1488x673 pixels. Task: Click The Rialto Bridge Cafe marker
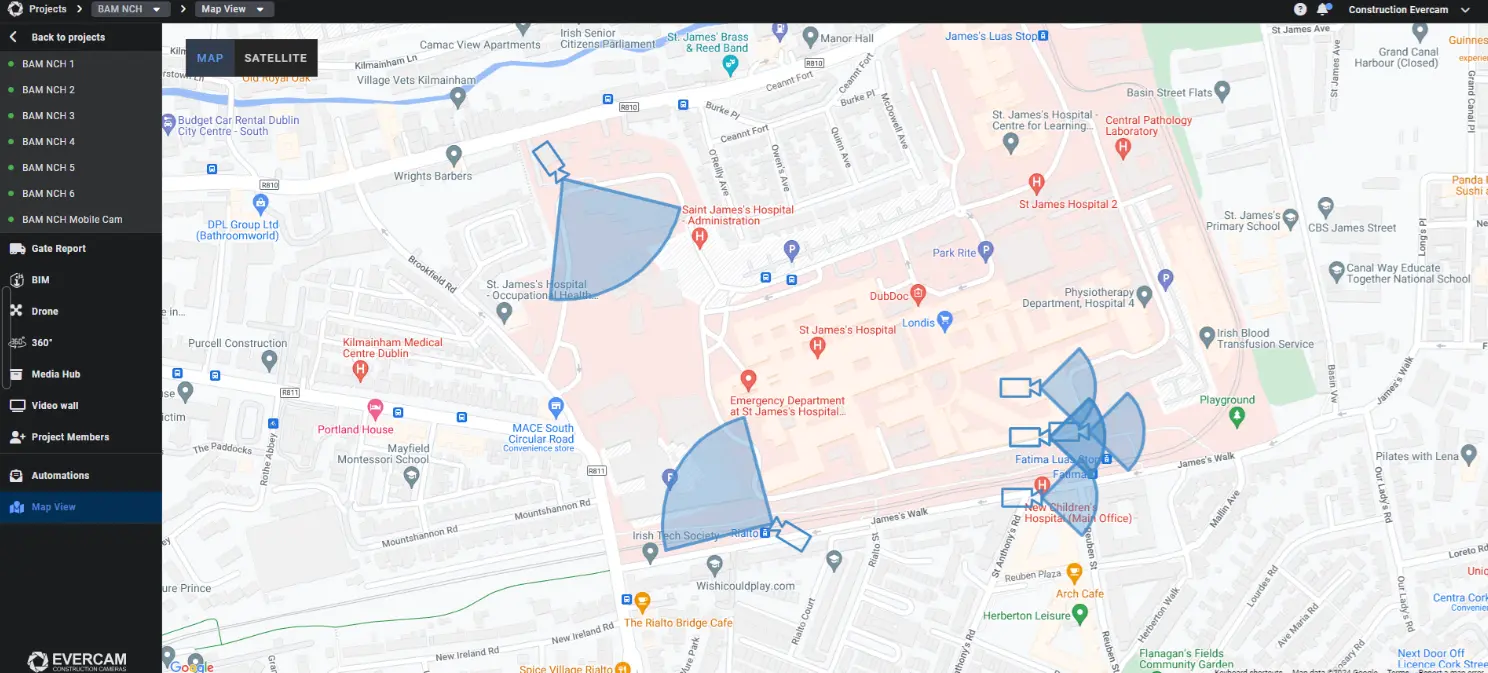[x=642, y=602]
